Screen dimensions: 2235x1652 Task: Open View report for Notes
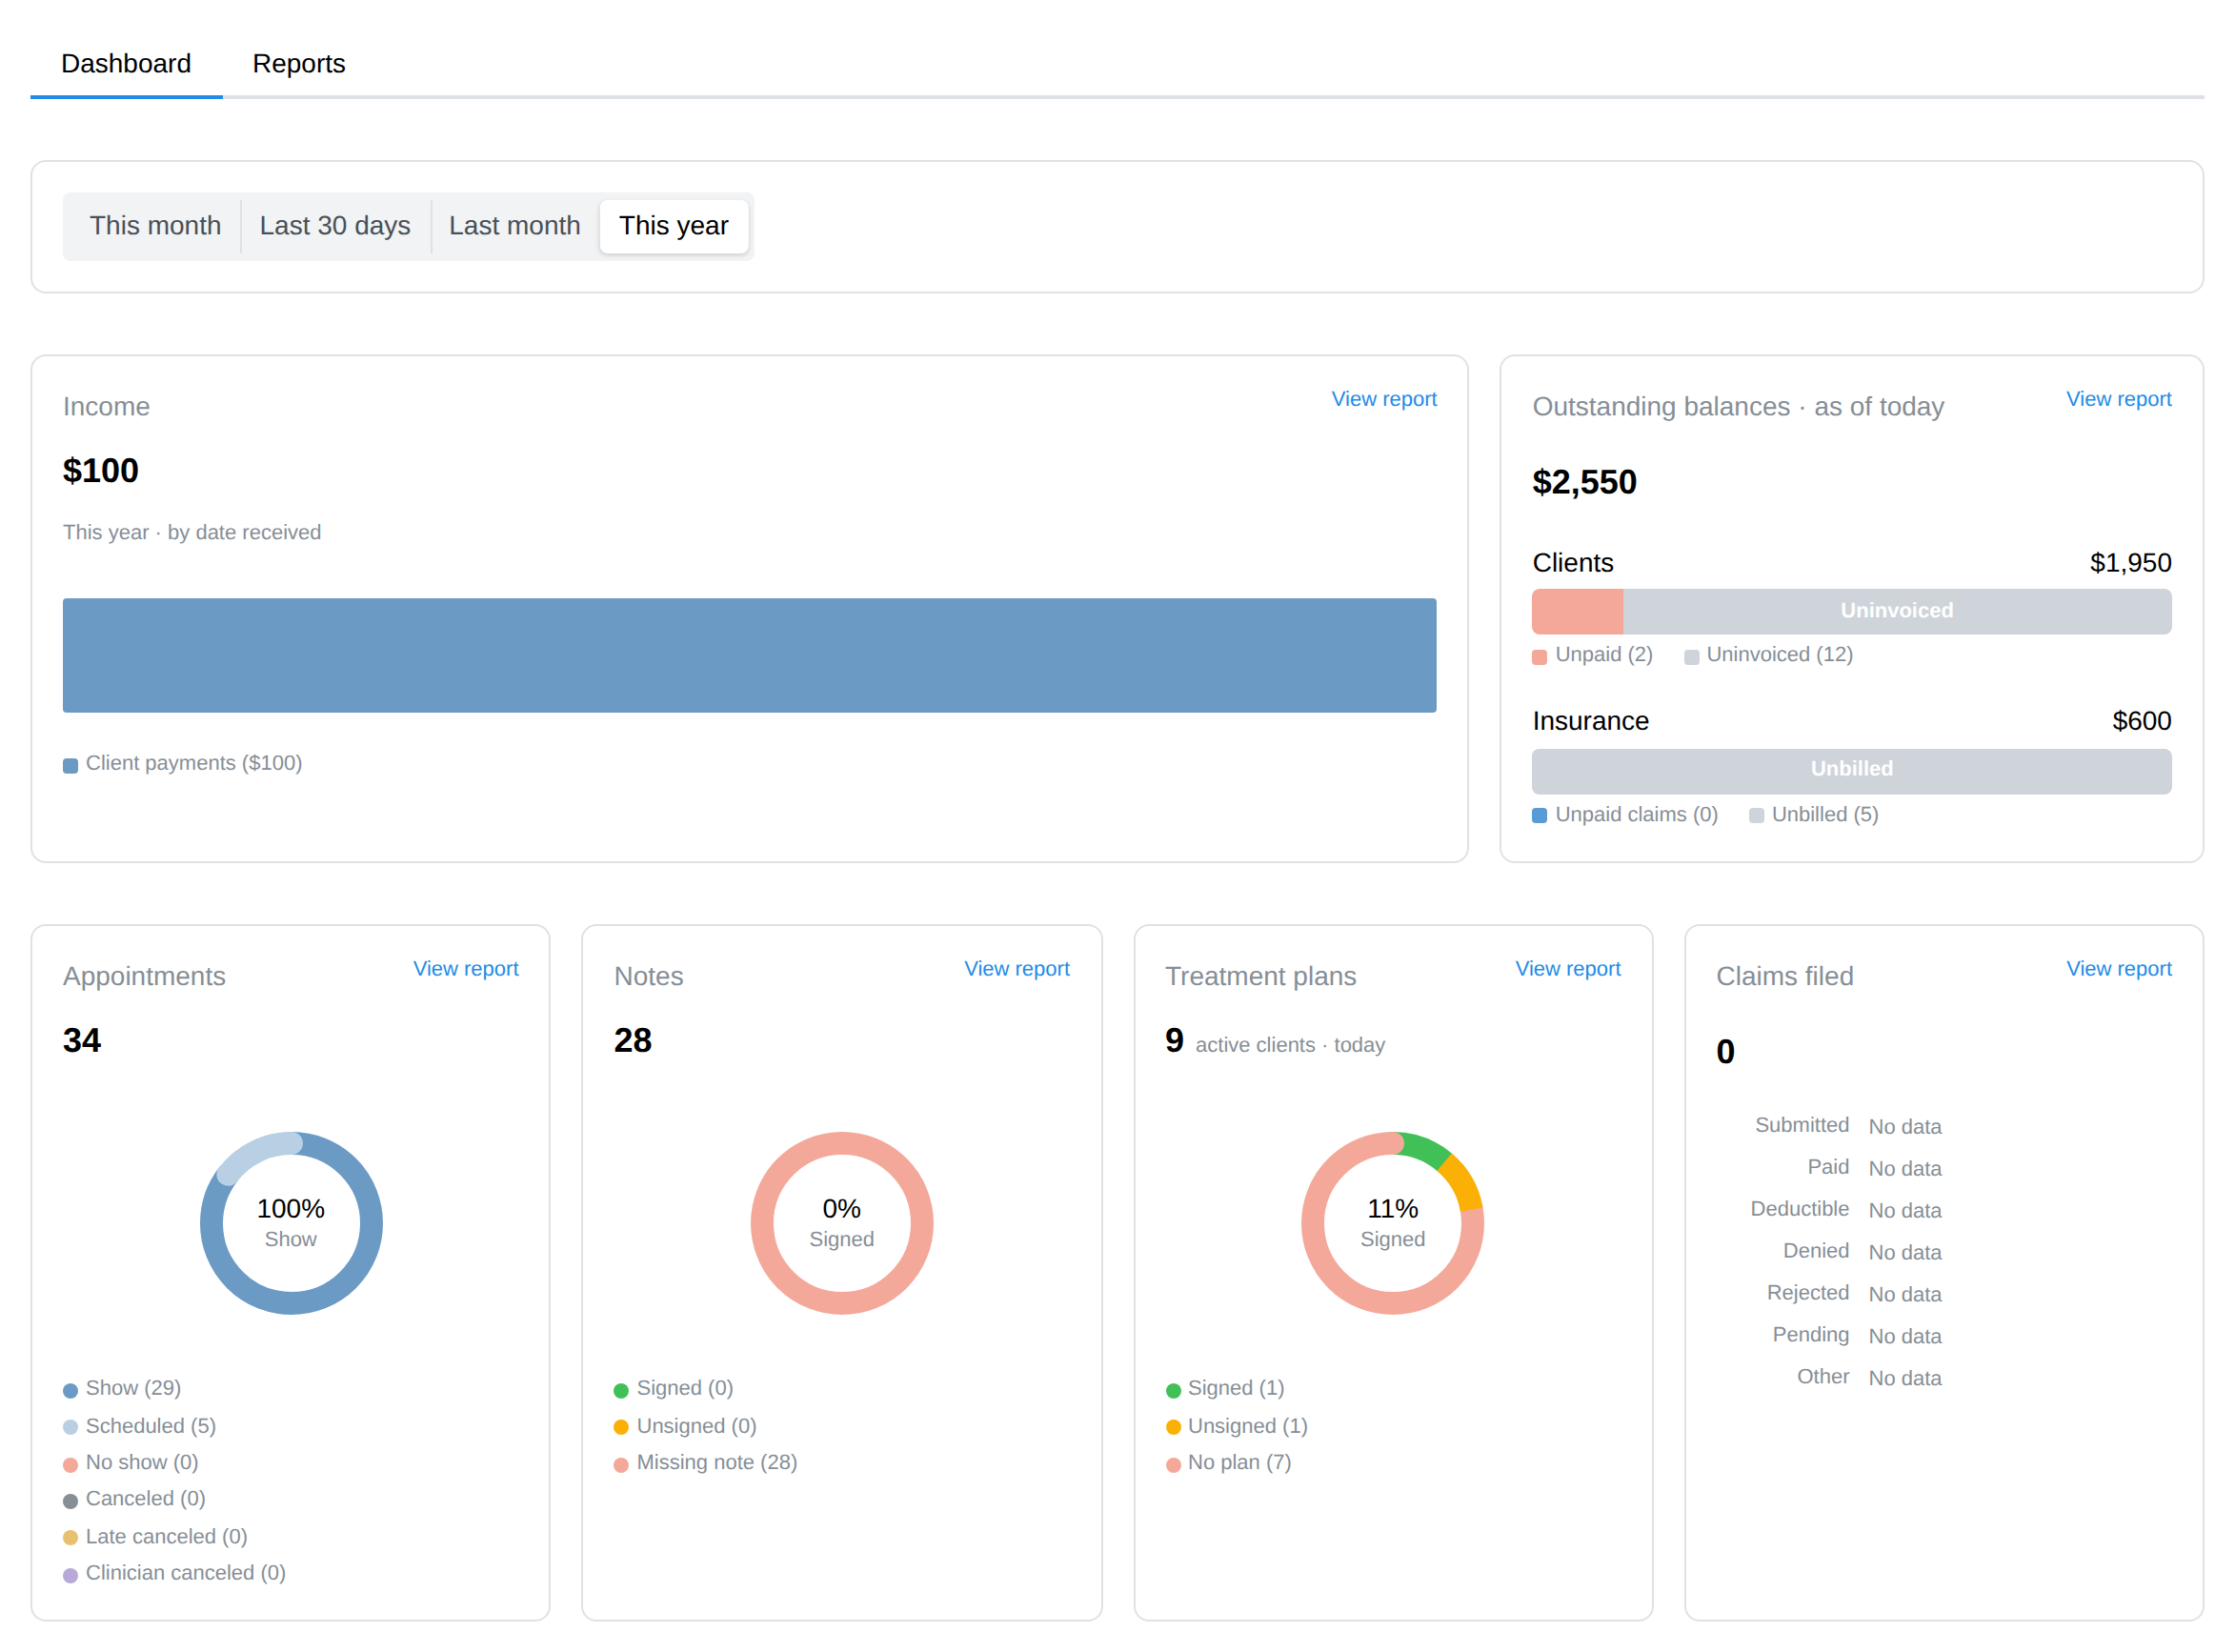pyautogui.click(x=1016, y=969)
